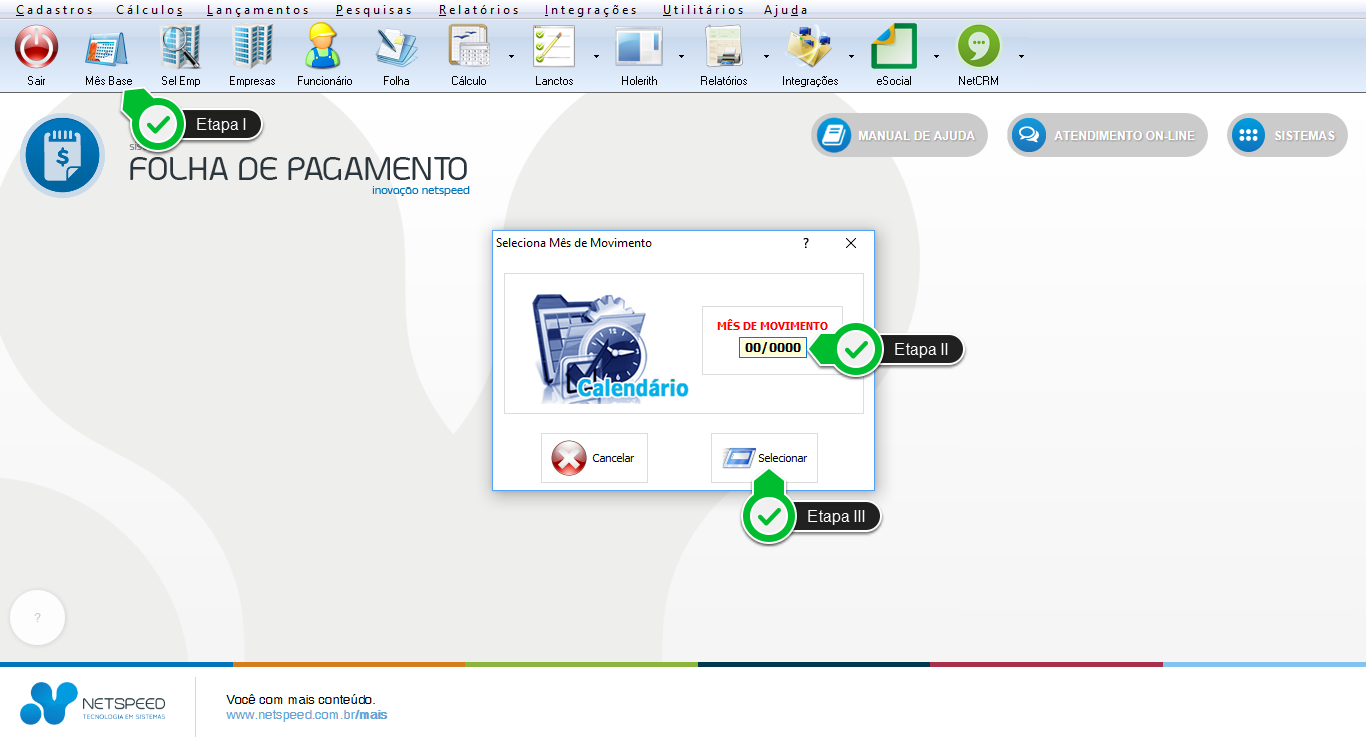Expand the eSocial dropdown arrow
This screenshot has width=1366, height=743.
936,56
